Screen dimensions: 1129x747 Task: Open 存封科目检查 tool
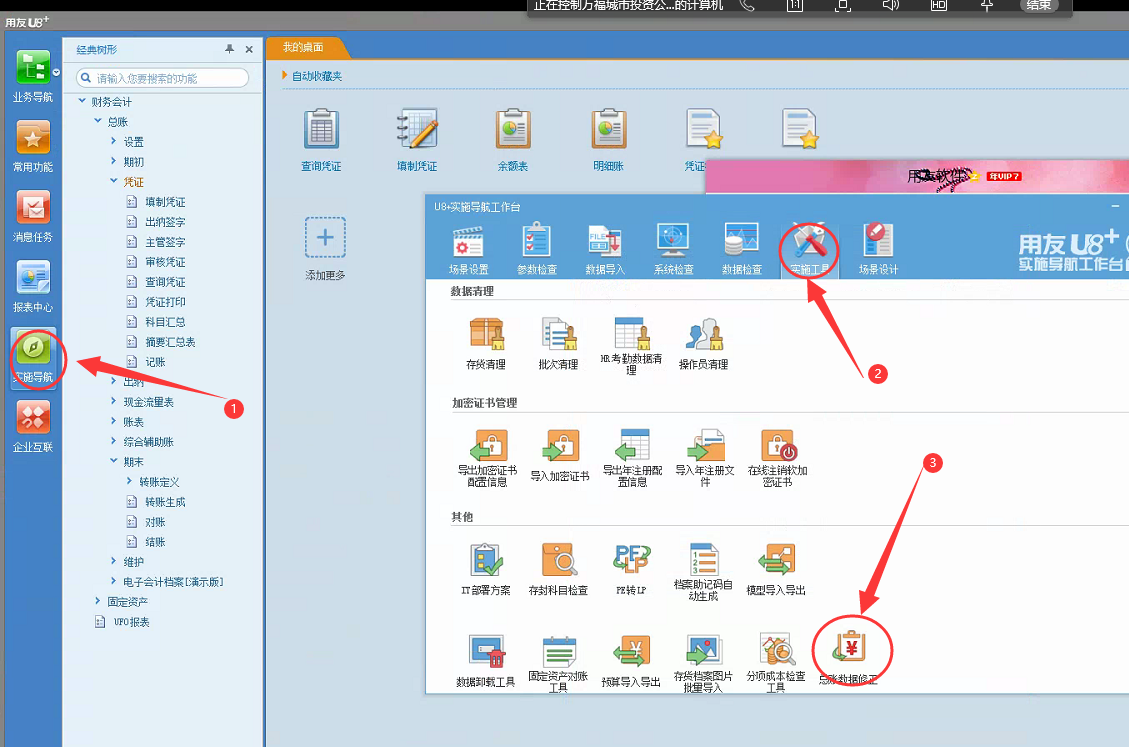click(559, 569)
